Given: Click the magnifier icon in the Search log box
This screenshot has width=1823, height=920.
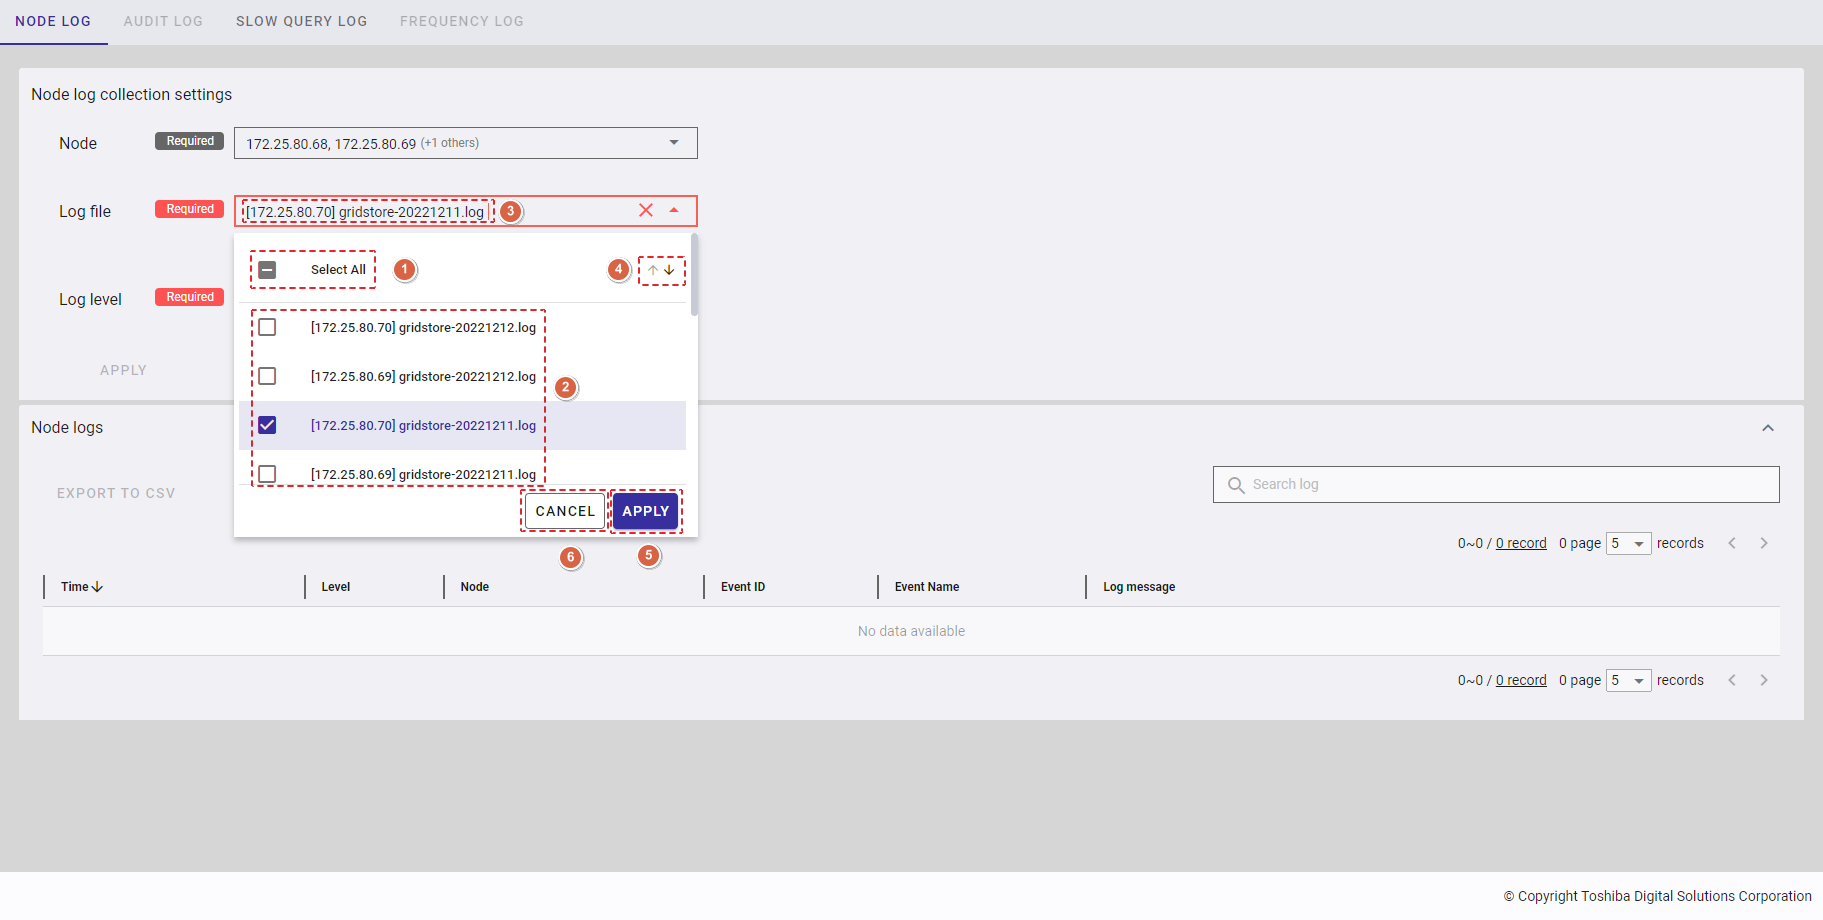Looking at the screenshot, I should 1236,485.
